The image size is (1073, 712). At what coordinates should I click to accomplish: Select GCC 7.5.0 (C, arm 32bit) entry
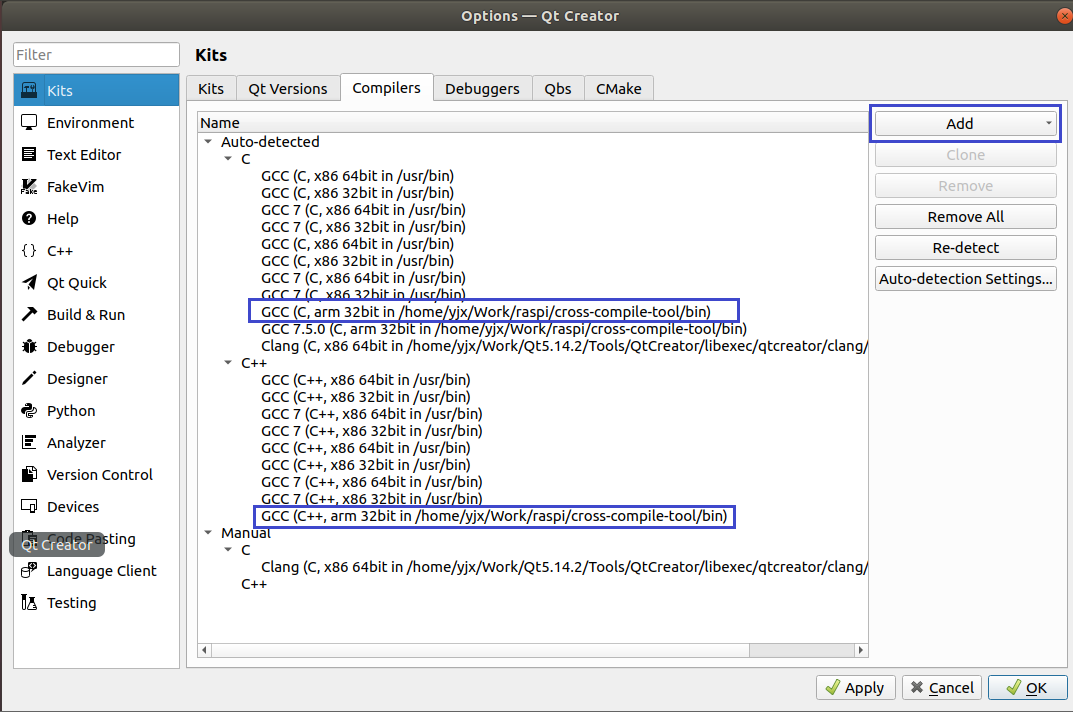[x=504, y=329]
